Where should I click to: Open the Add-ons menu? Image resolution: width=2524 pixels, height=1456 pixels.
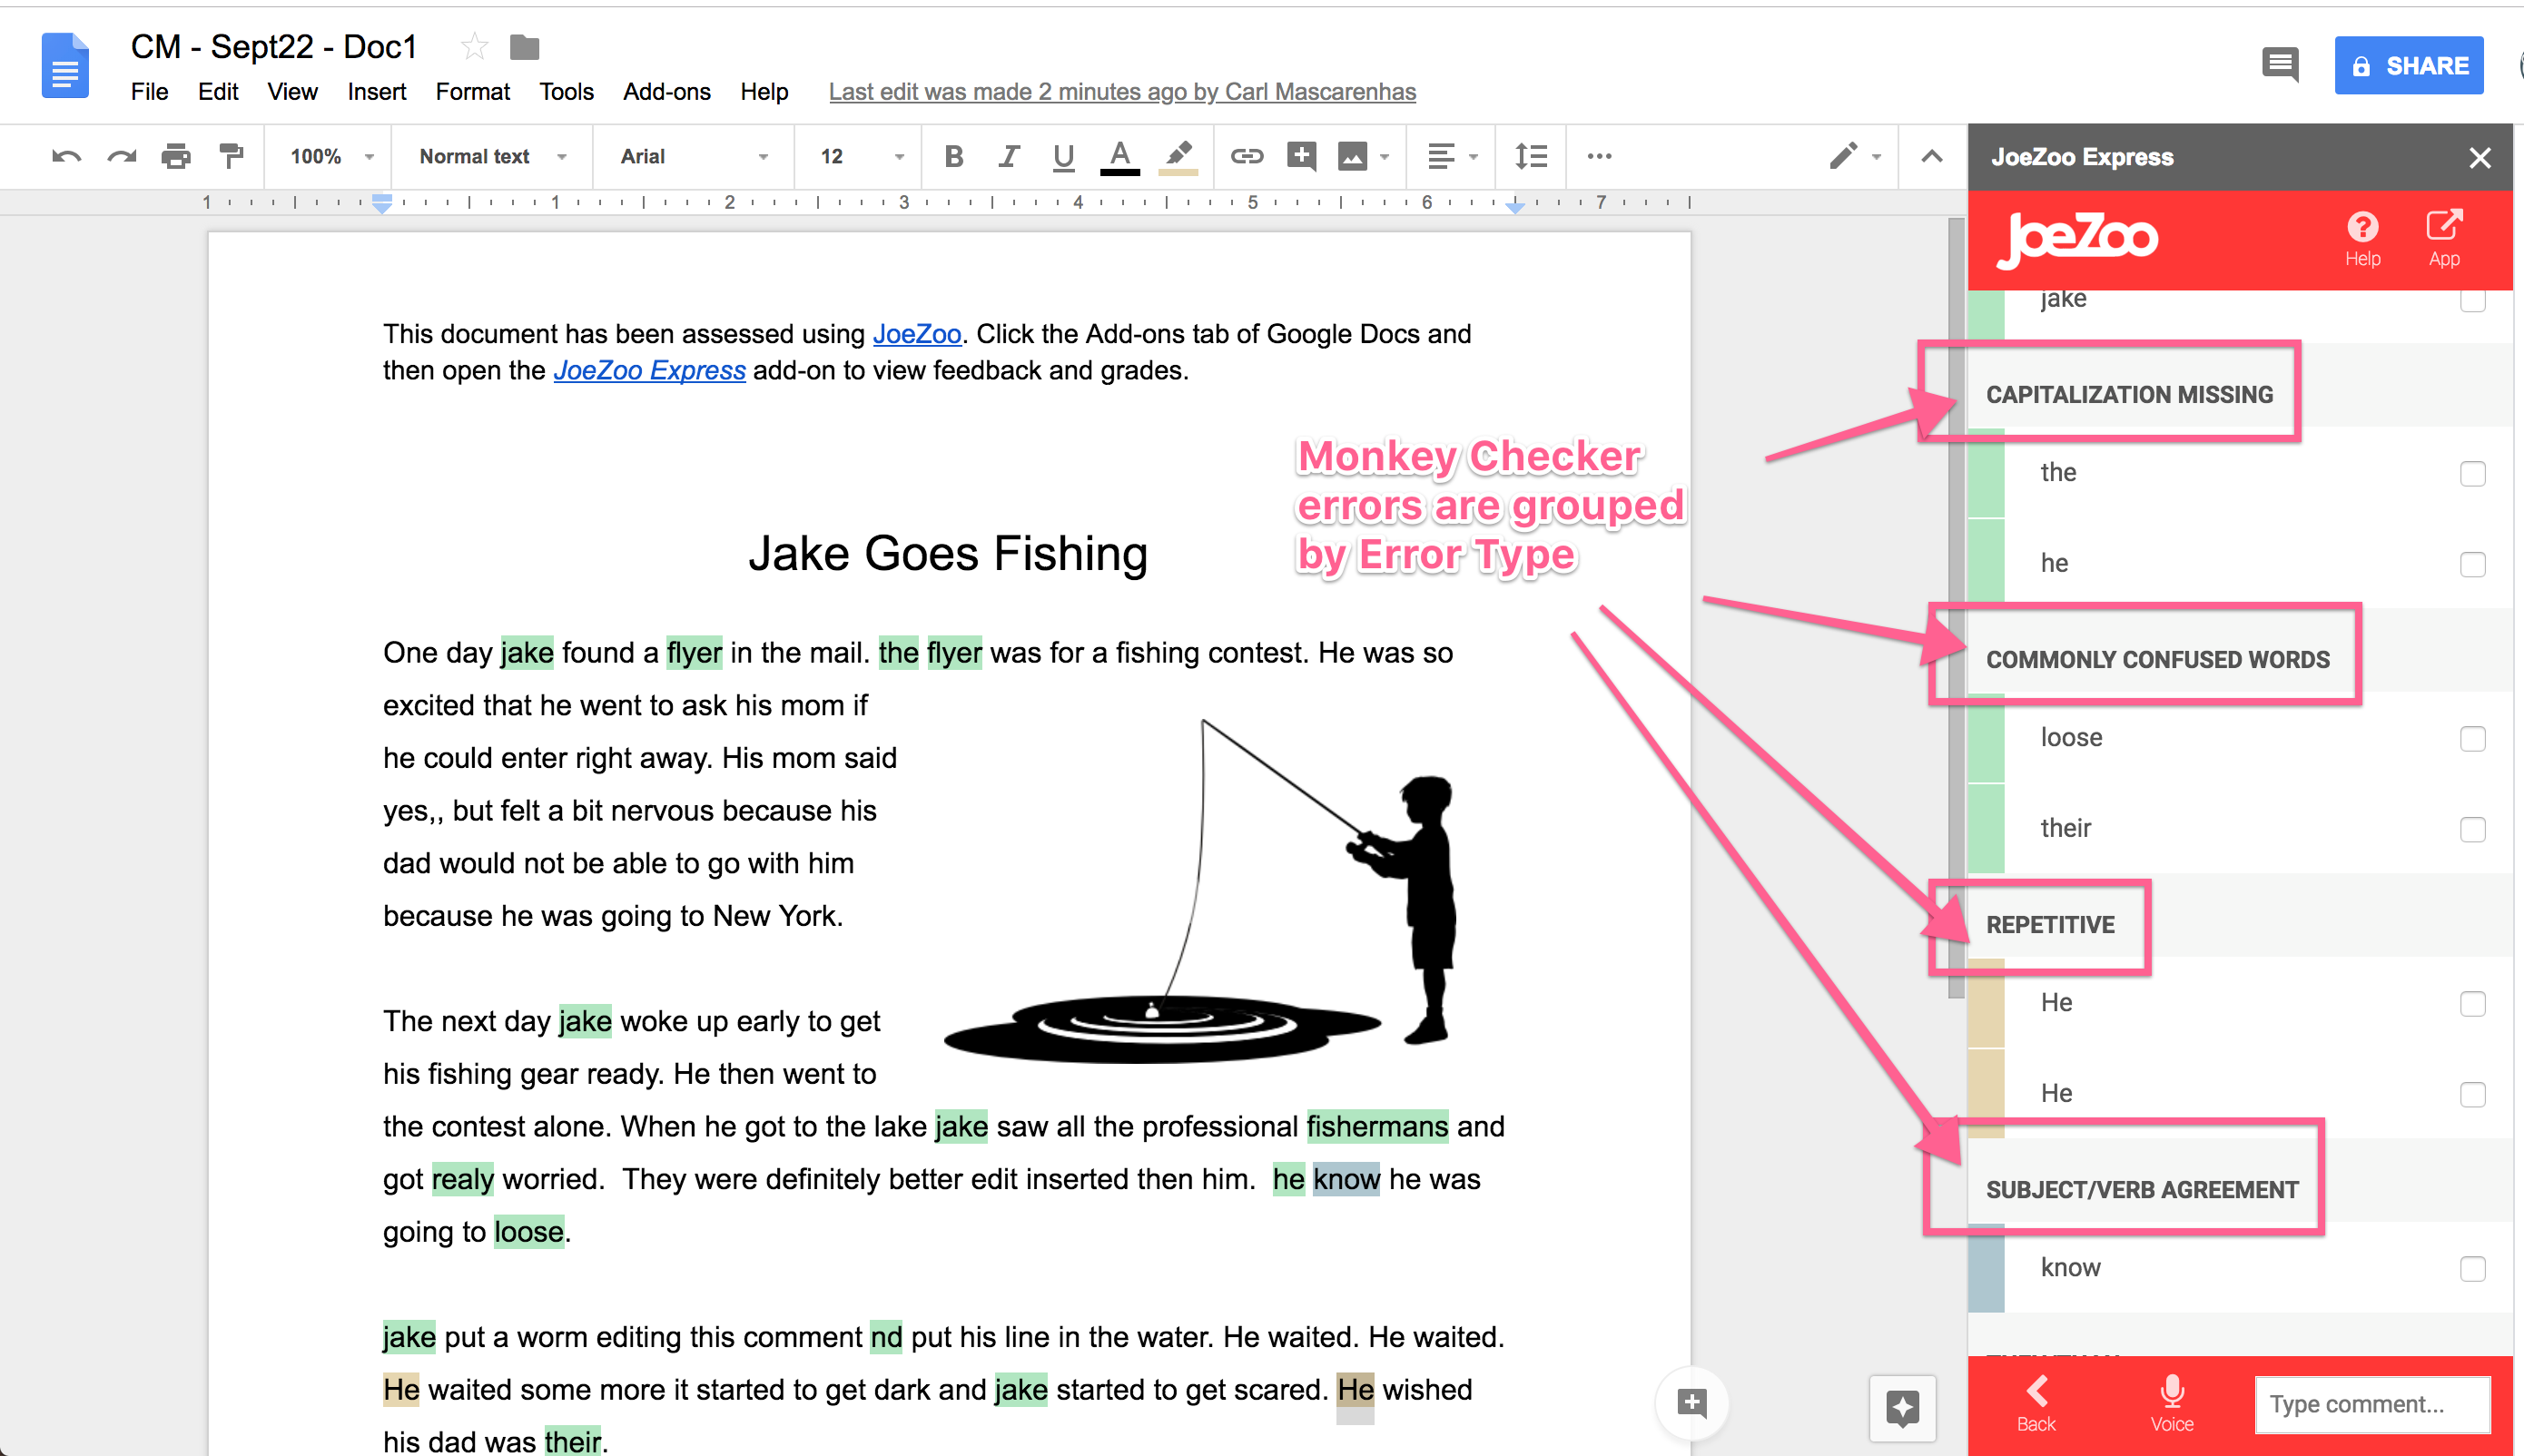click(x=666, y=92)
